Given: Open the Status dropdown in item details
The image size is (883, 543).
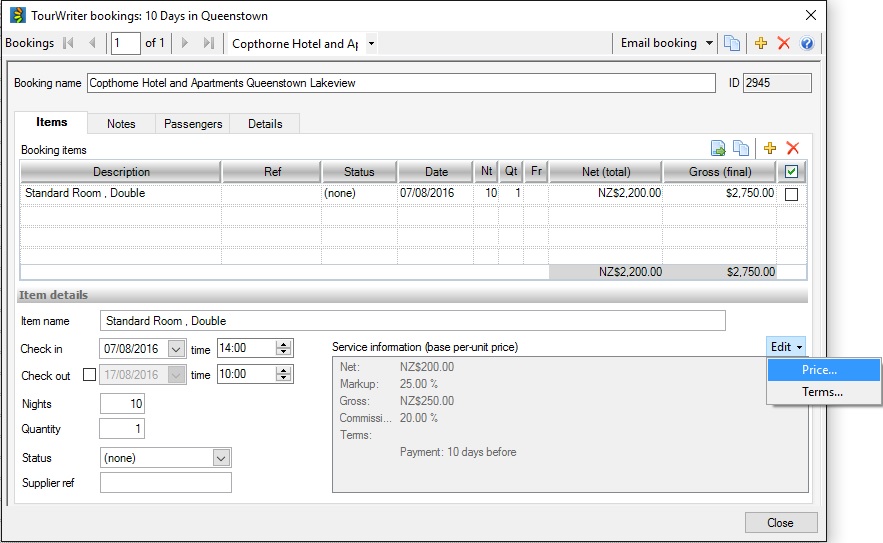Looking at the screenshot, I should click(x=221, y=458).
